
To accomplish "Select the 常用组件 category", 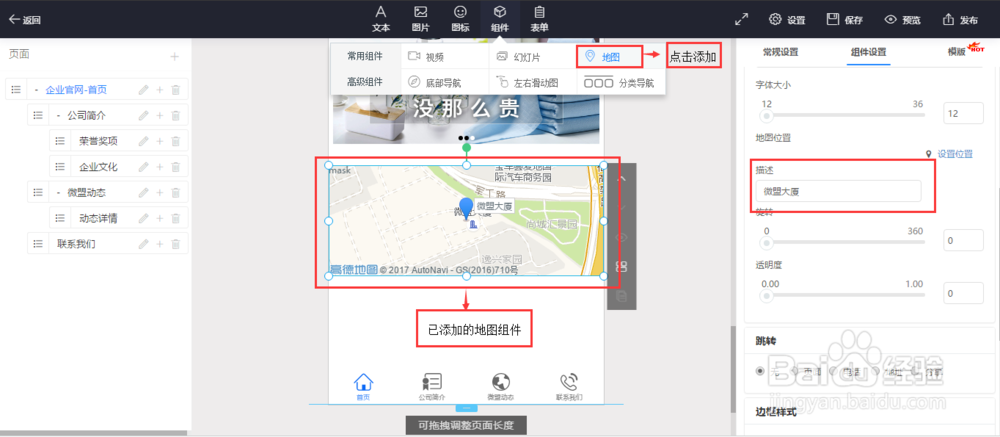I will pyautogui.click(x=365, y=56).
